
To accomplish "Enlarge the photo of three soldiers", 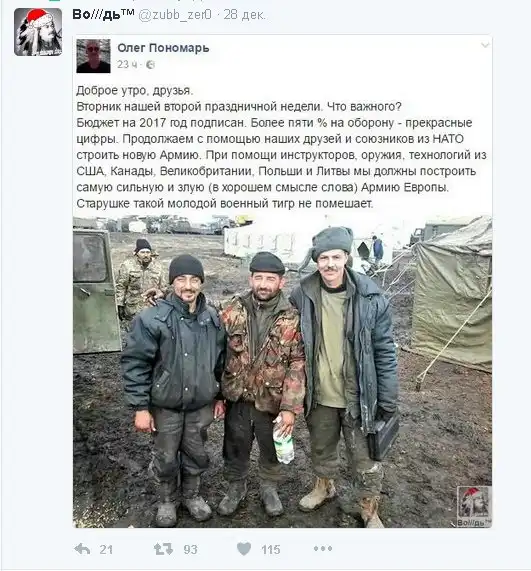I will point(282,371).
